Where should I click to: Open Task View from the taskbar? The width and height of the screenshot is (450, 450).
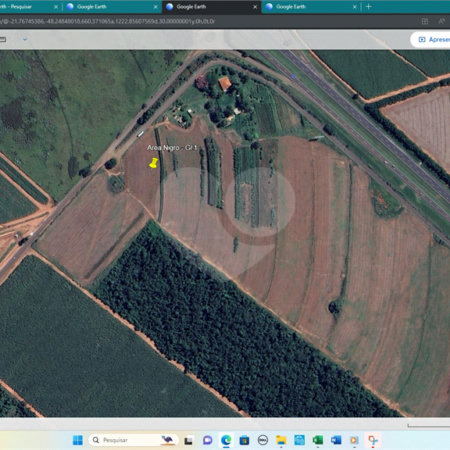click(x=189, y=441)
